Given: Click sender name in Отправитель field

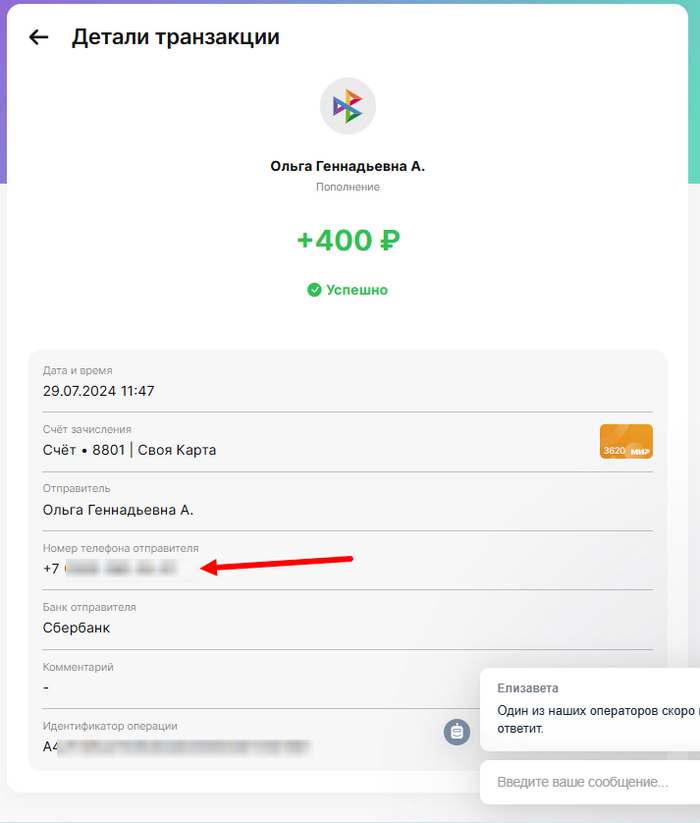Looking at the screenshot, I should pyautogui.click(x=118, y=510).
